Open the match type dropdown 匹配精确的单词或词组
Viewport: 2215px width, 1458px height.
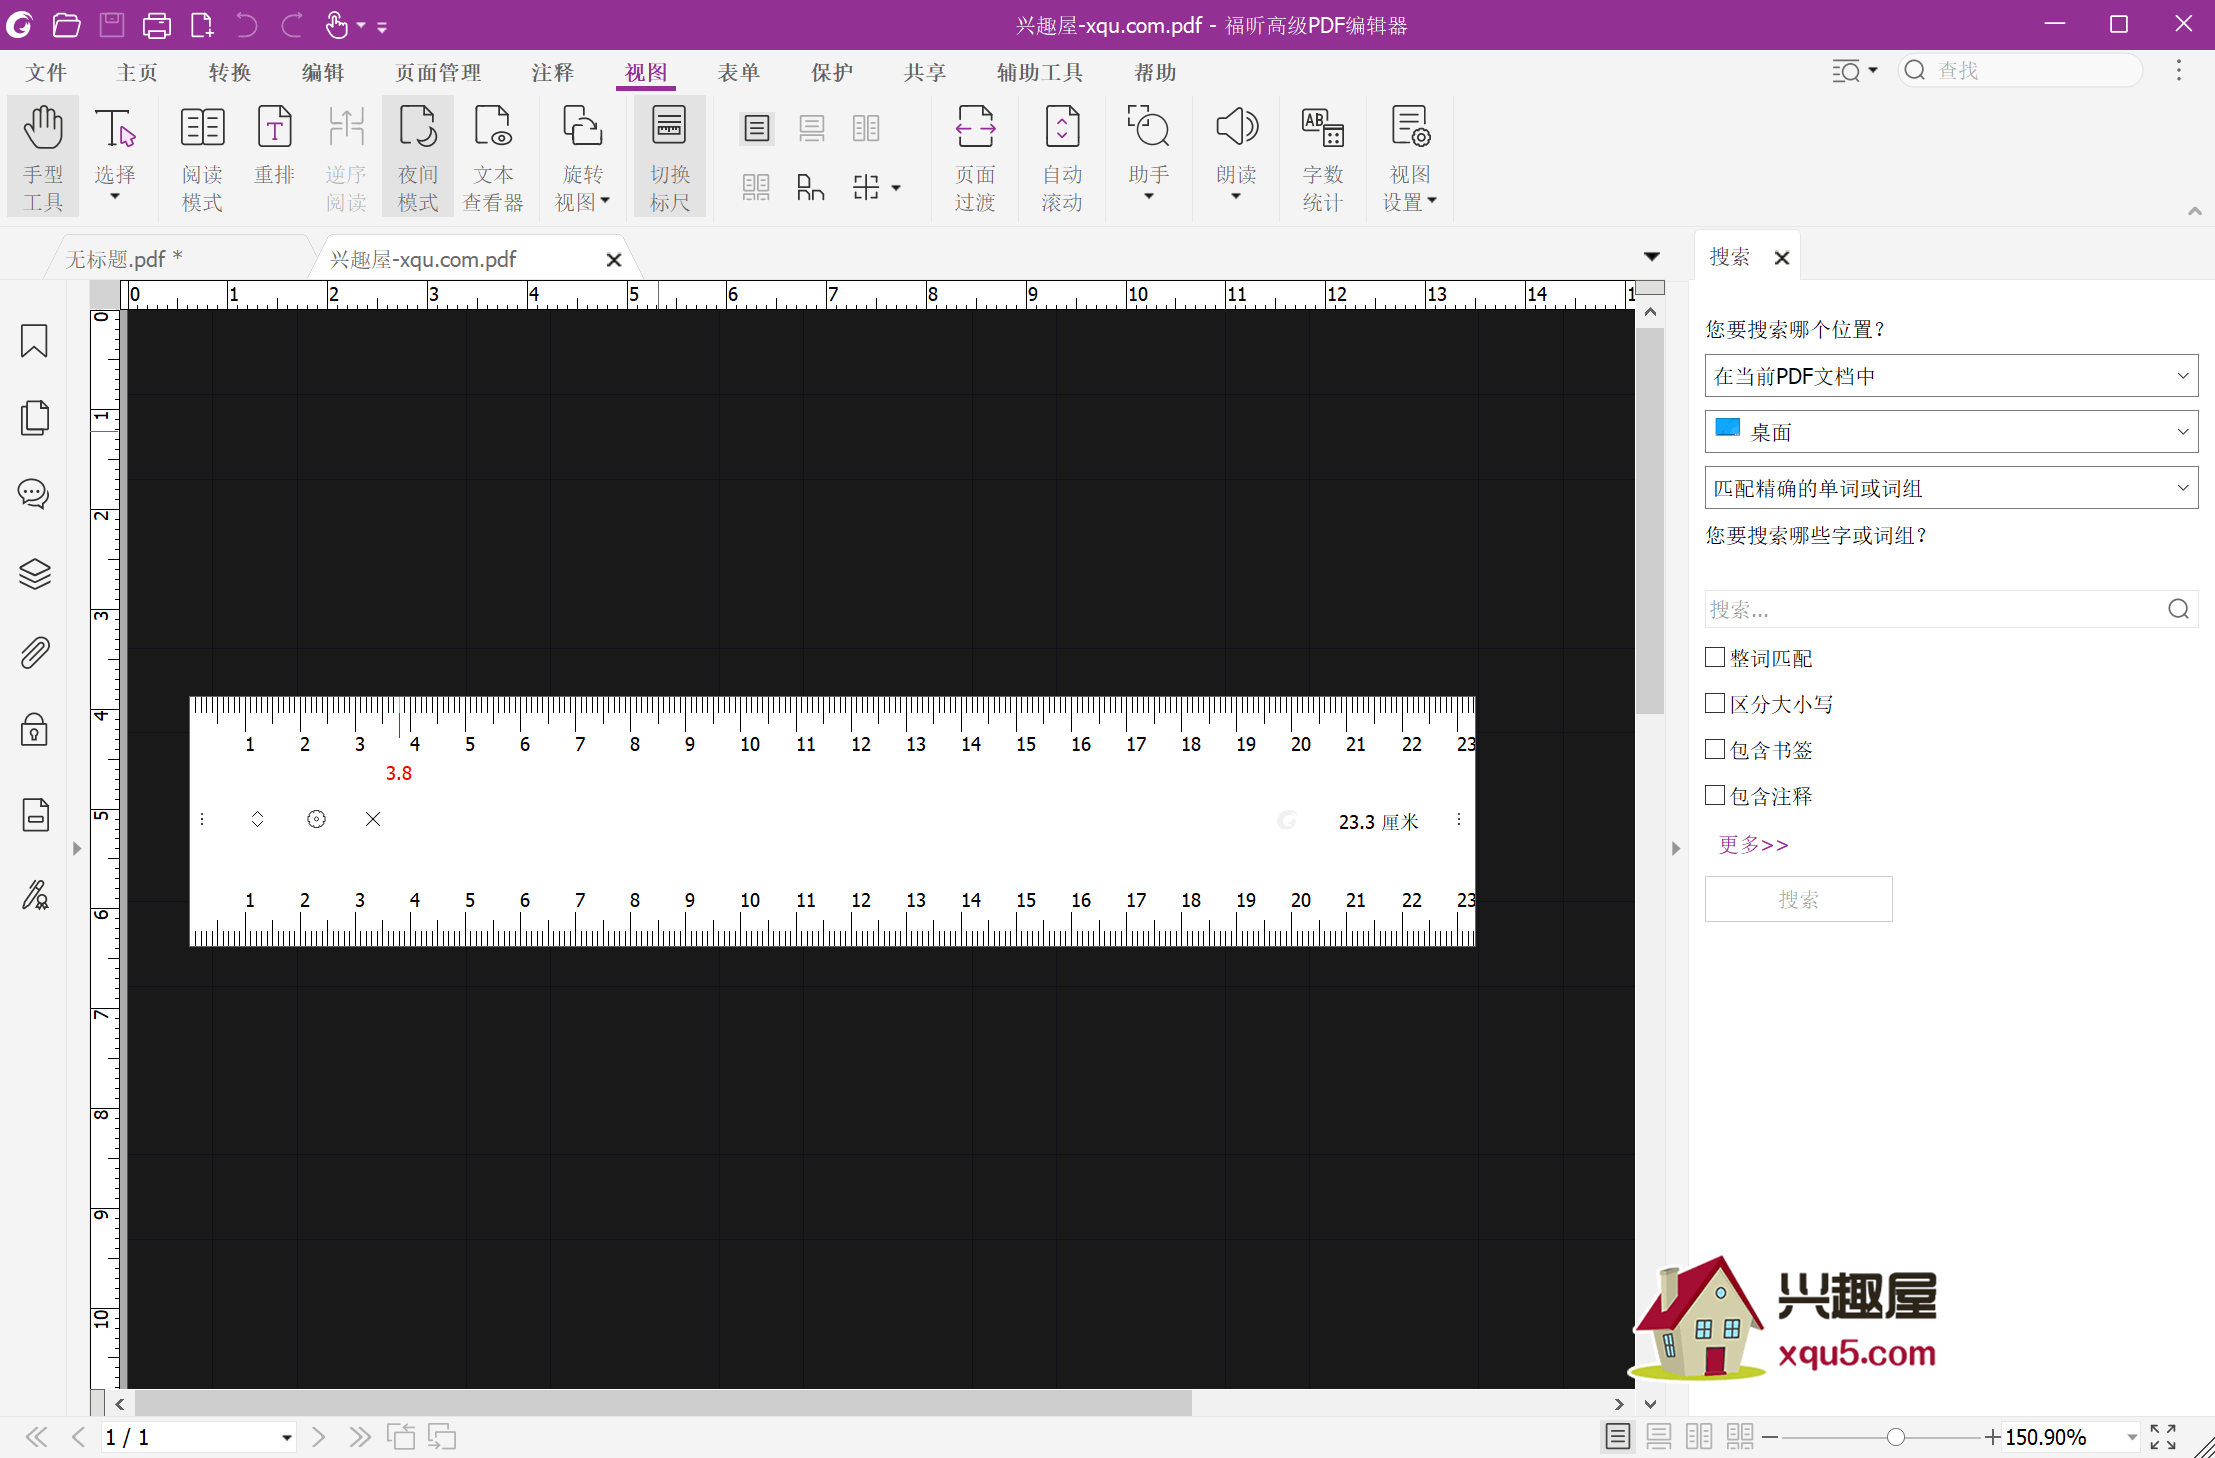pyautogui.click(x=1950, y=488)
